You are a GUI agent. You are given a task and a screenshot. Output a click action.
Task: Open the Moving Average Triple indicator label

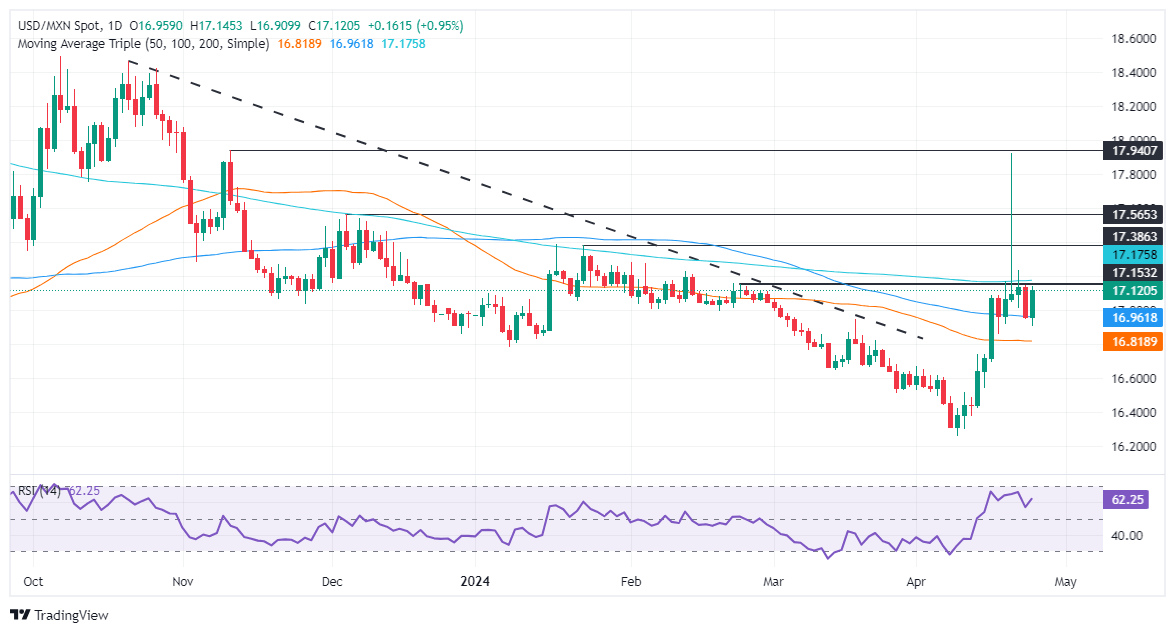pos(143,43)
